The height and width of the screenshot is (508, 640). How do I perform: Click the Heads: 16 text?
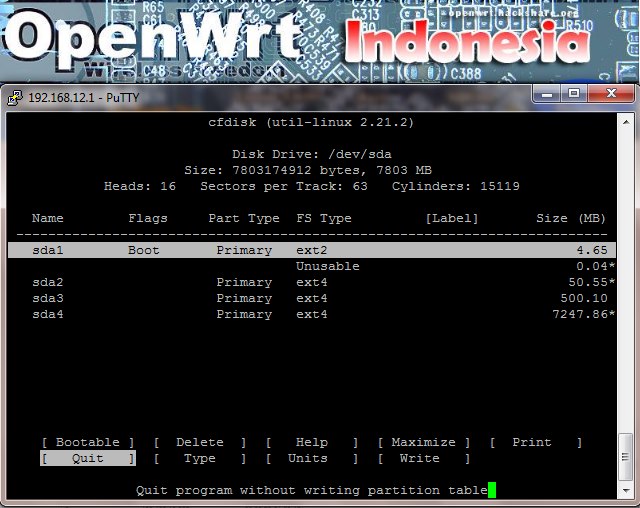(x=140, y=186)
